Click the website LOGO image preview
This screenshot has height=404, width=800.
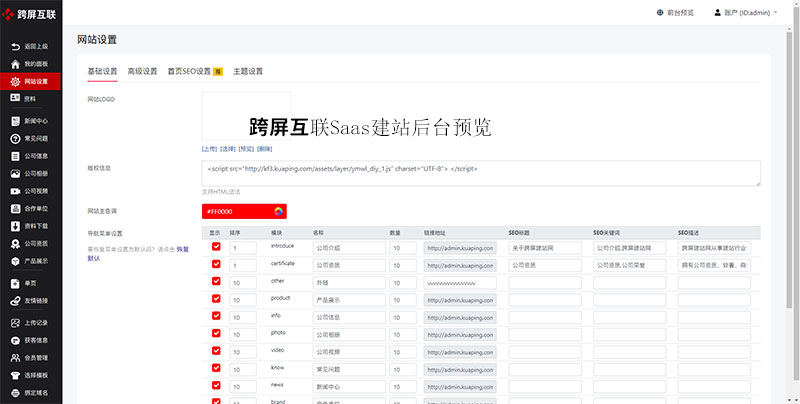(246, 116)
